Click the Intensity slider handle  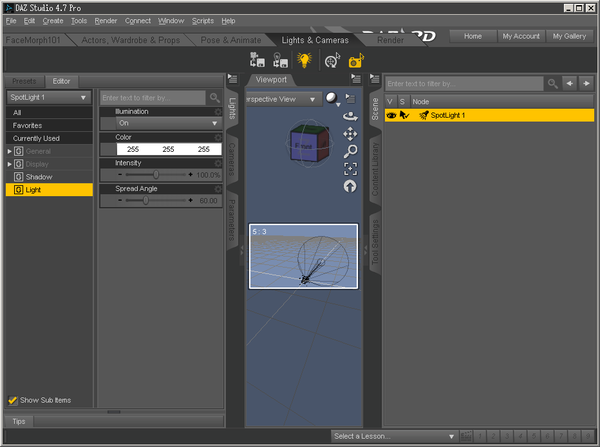point(156,175)
